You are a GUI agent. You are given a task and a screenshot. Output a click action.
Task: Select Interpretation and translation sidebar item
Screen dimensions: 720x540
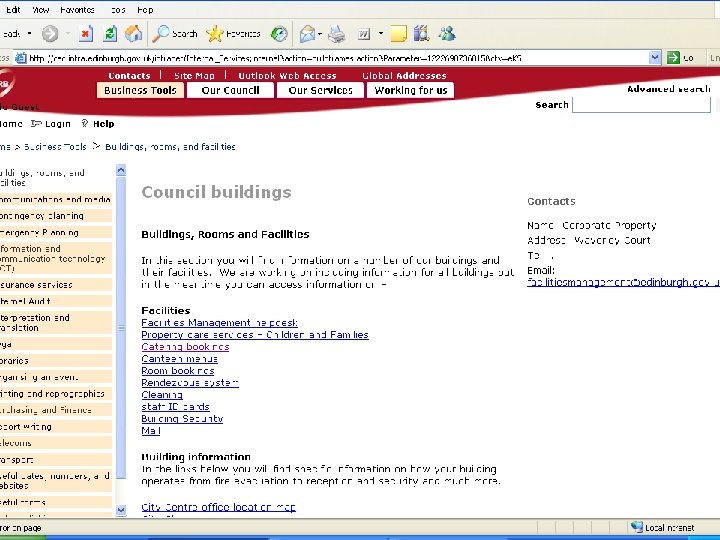point(56,323)
